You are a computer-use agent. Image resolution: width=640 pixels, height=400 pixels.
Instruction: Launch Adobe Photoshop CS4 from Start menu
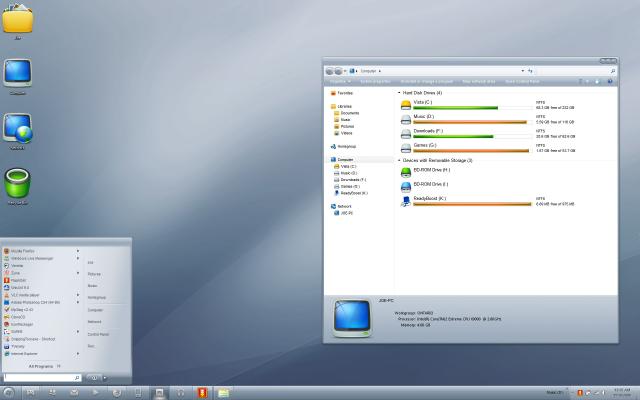32,302
